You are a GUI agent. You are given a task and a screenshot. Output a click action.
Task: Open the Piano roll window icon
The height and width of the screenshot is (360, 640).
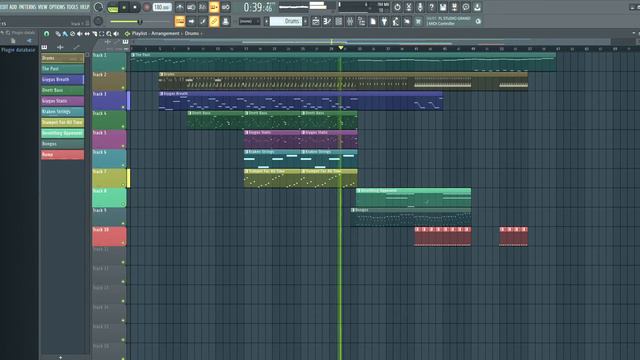coord(327,21)
